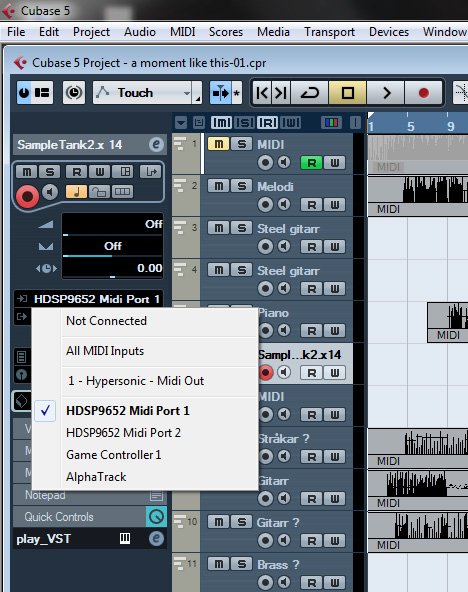Toggle monitor on first Steel gitarr track

pos(284,247)
